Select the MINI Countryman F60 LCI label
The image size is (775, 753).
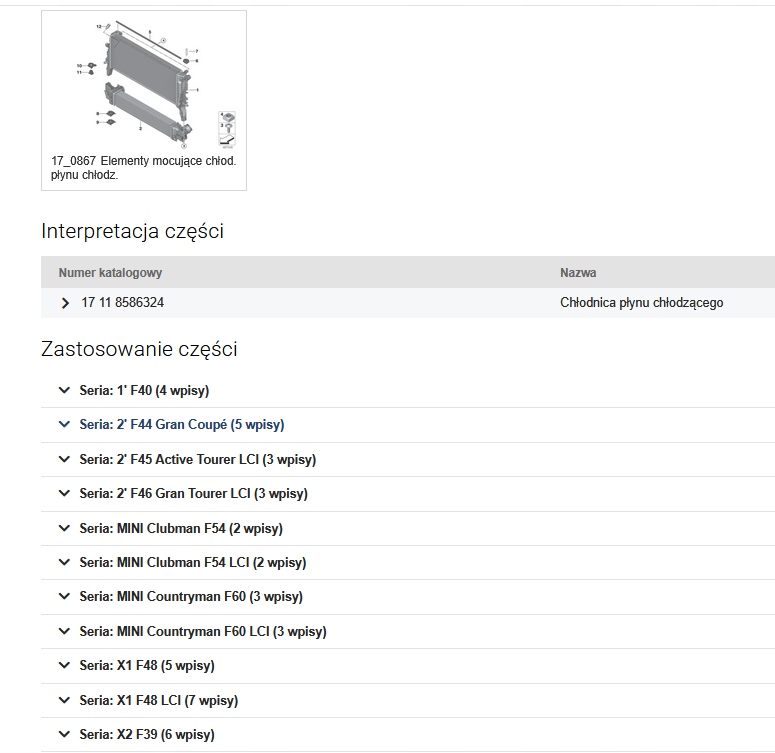click(203, 632)
